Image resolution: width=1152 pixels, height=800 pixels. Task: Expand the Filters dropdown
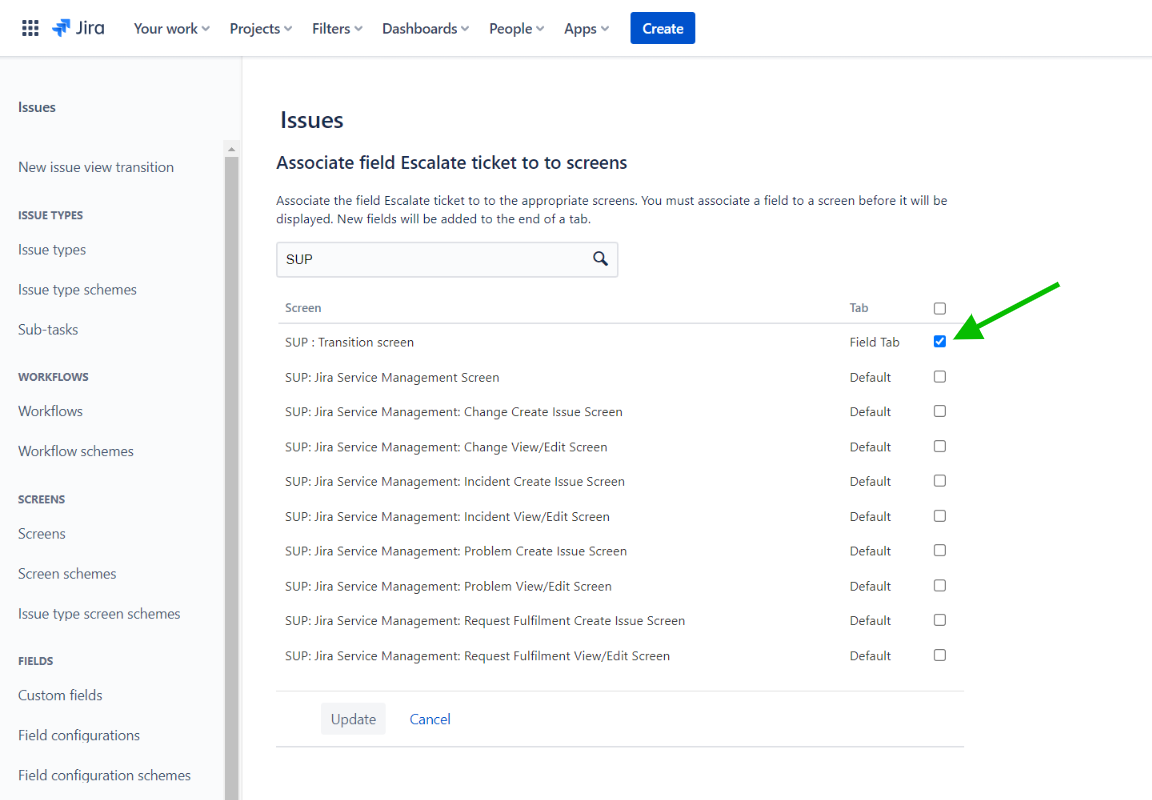point(337,28)
